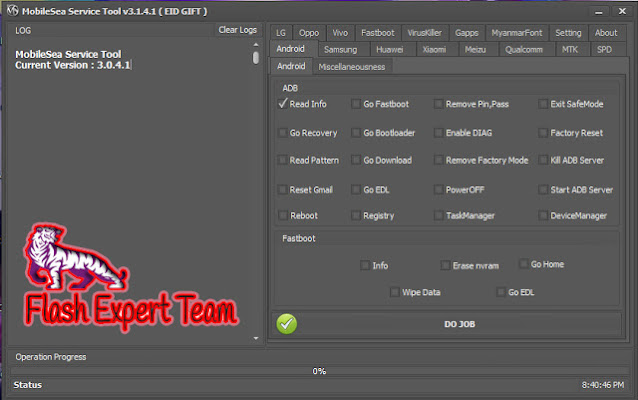Tick the Registry checkbox
This screenshot has height=400, width=638.
[x=356, y=215]
